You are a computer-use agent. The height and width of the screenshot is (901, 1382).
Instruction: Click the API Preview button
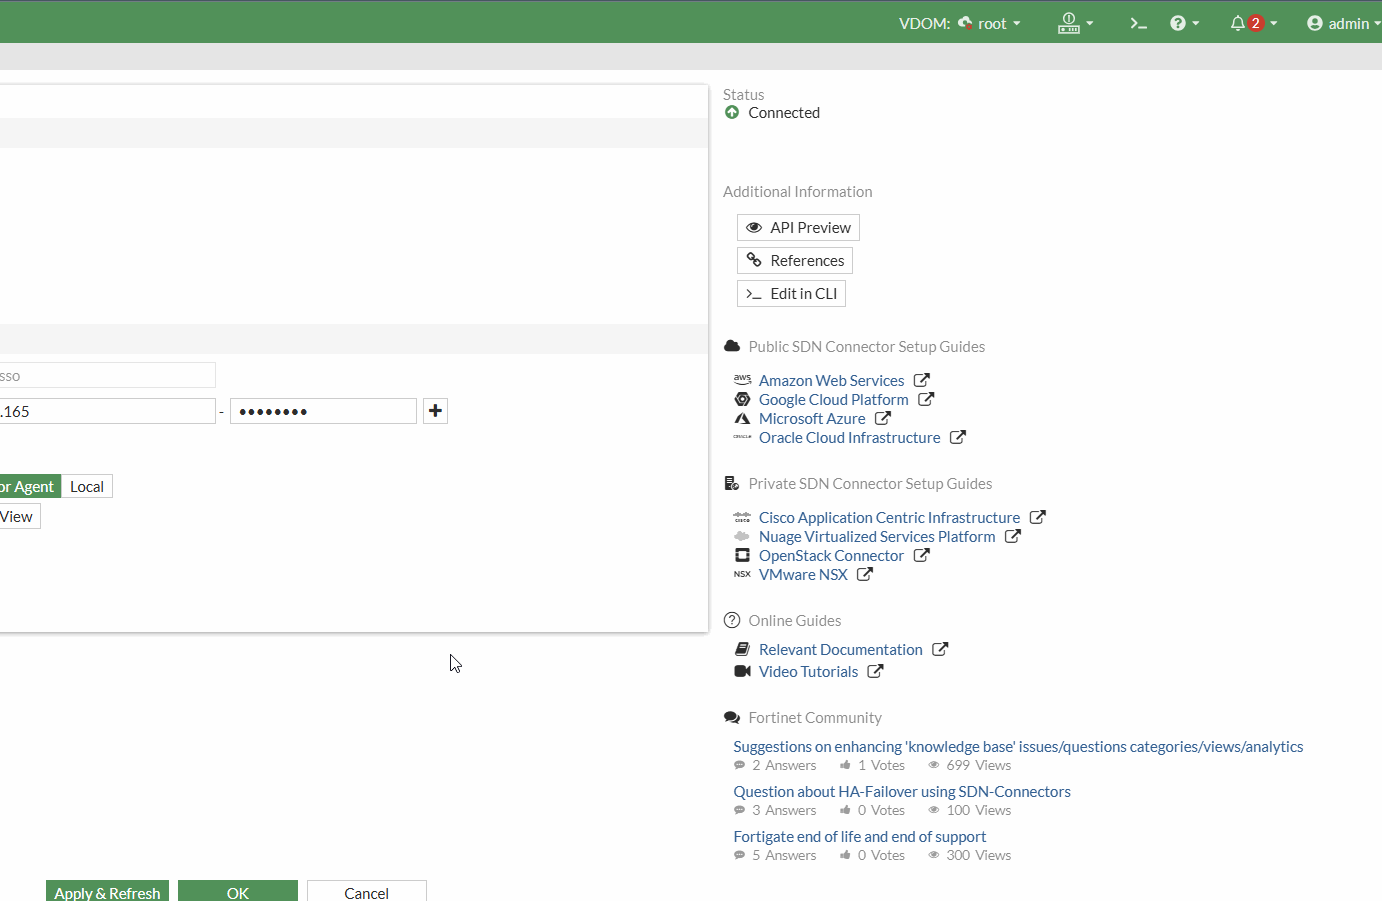click(x=798, y=228)
